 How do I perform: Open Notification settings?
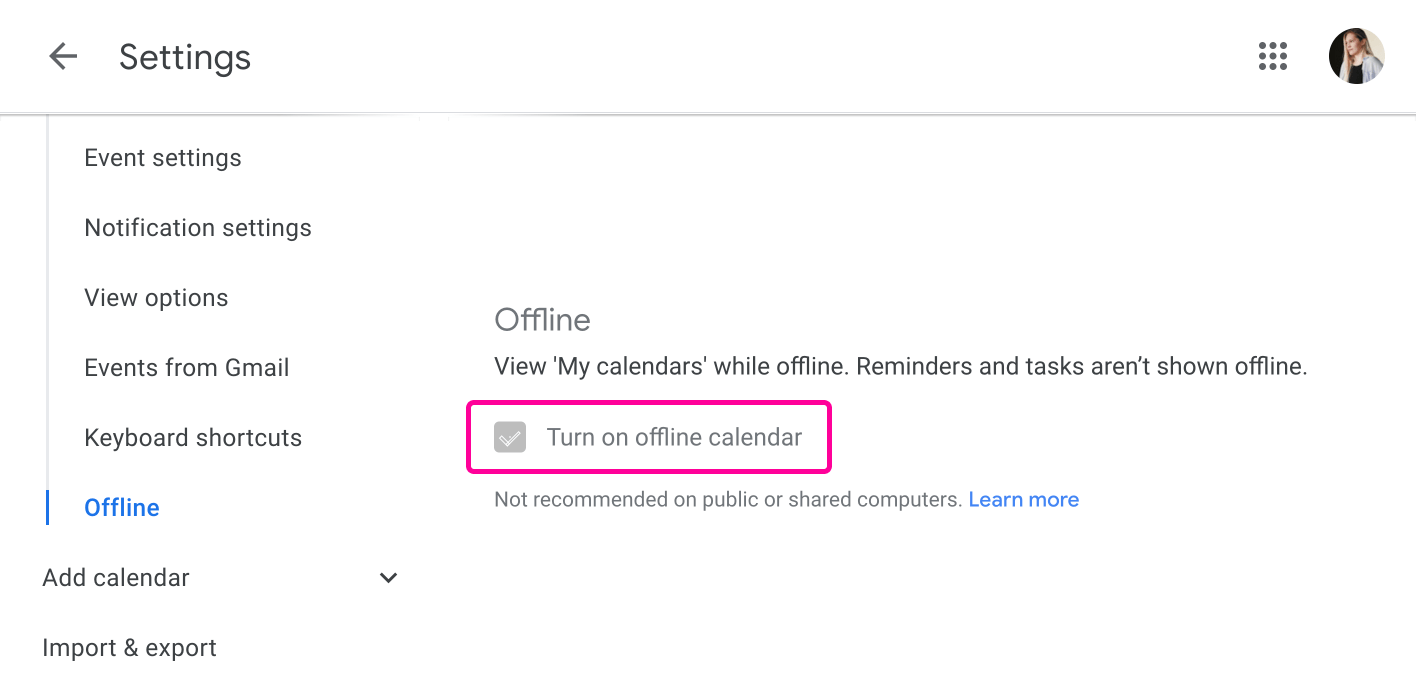click(197, 227)
